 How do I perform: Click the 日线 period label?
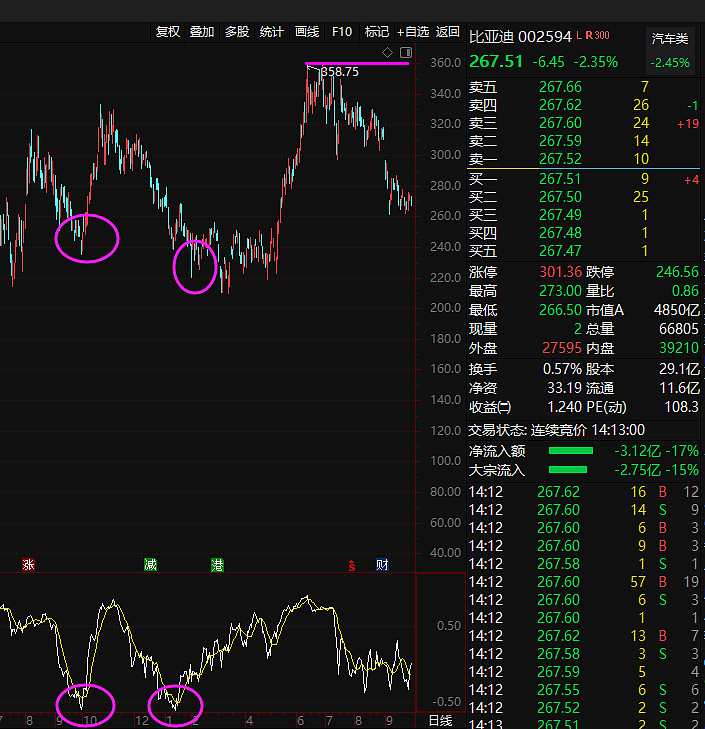point(440,721)
